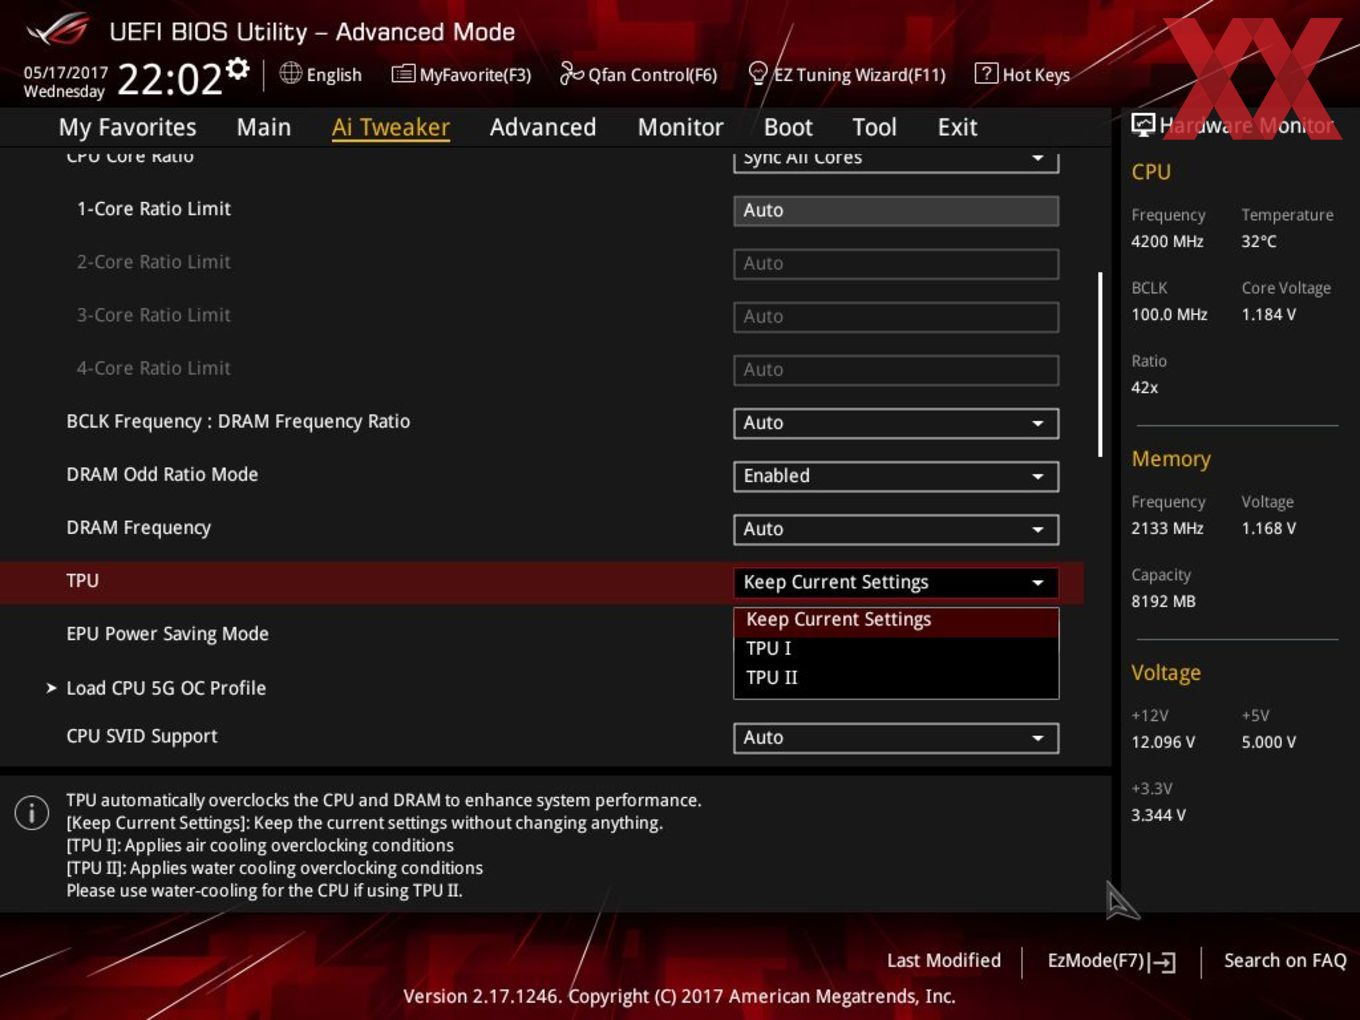Click Last Modified
The width and height of the screenshot is (1360, 1020).
coord(943,960)
